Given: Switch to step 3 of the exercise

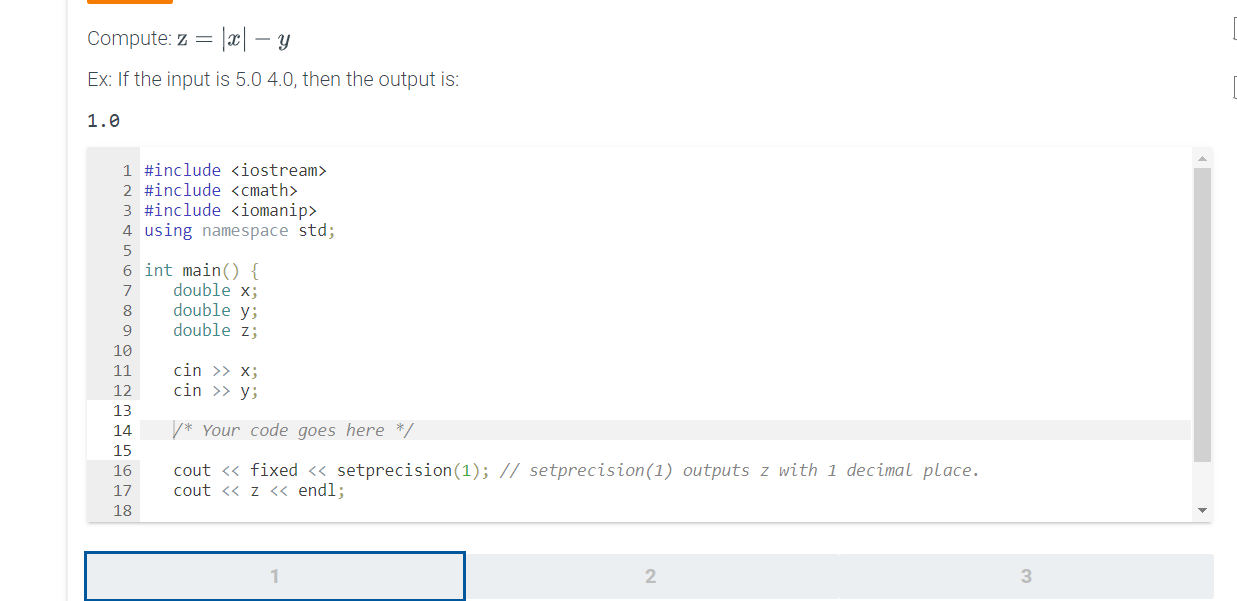Looking at the screenshot, I should click(1025, 575).
